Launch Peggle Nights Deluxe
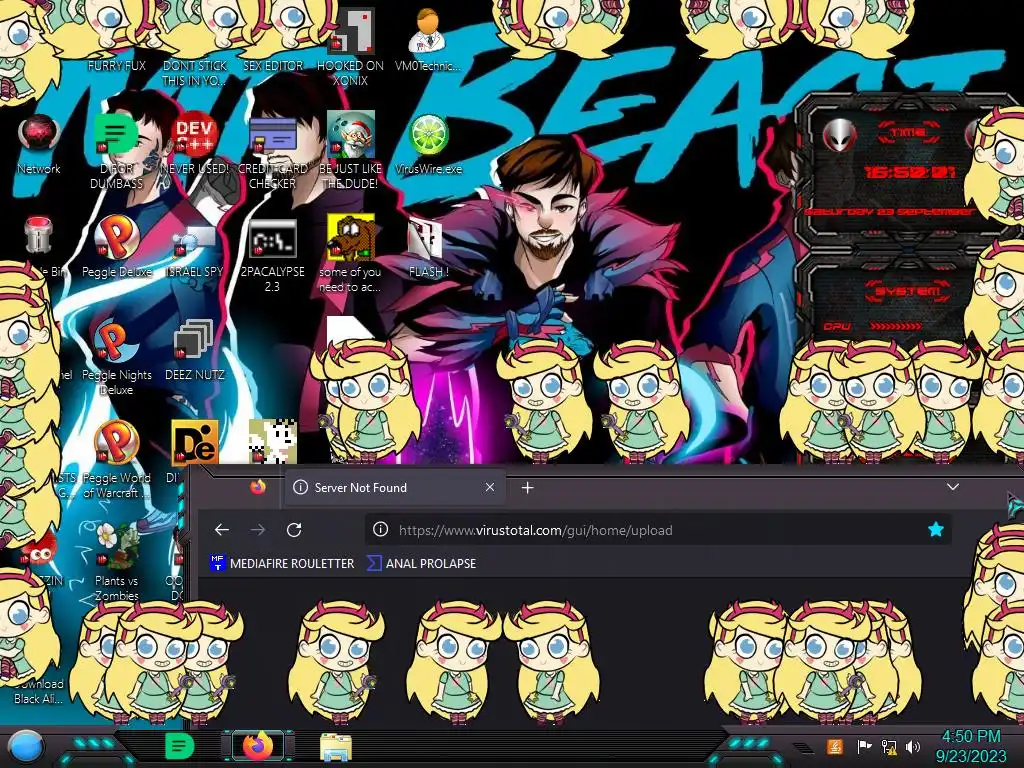The image size is (1024, 768). pos(116,341)
